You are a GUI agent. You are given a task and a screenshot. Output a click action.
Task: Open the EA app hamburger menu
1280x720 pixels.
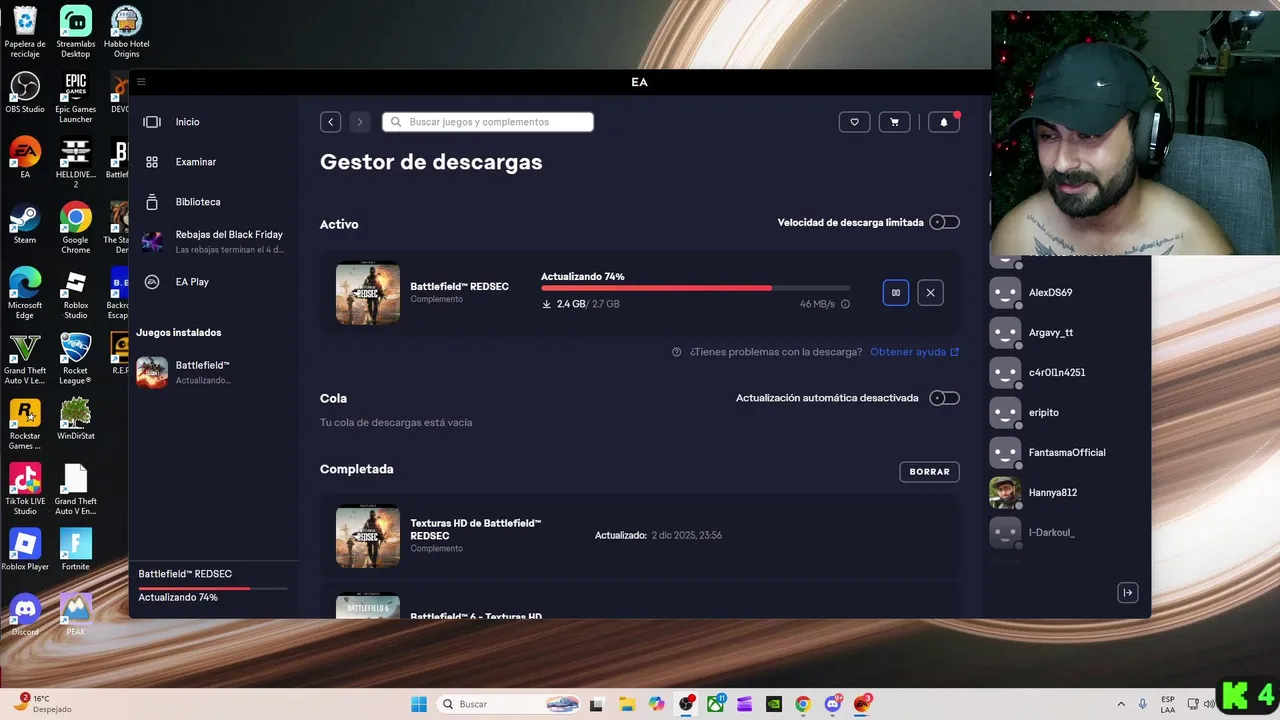click(141, 82)
